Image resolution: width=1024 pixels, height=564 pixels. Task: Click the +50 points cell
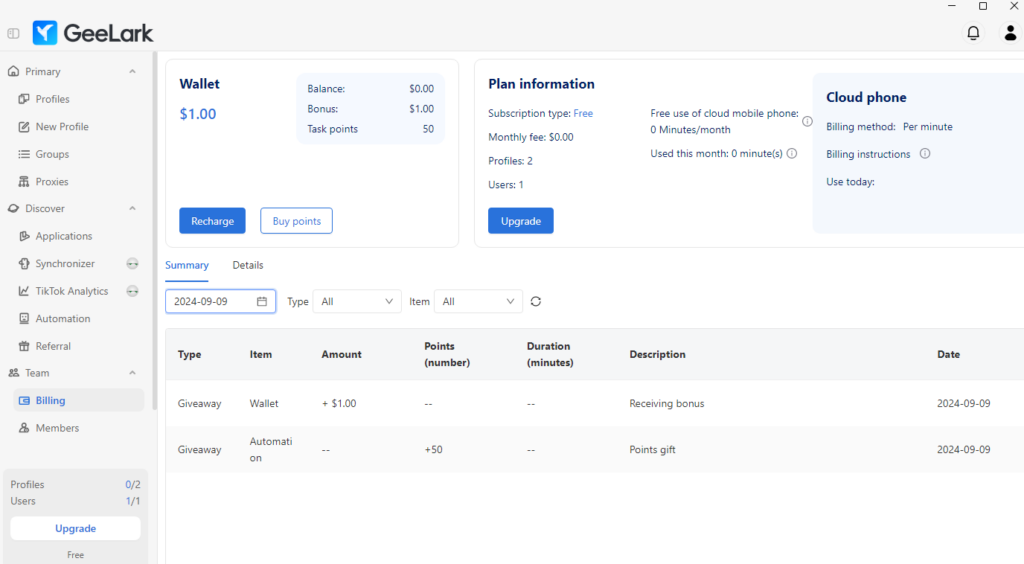434,449
